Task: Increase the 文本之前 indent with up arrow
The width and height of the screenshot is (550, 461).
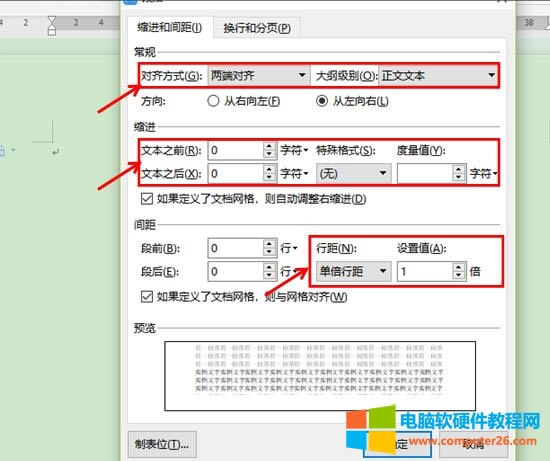Action: [269, 146]
